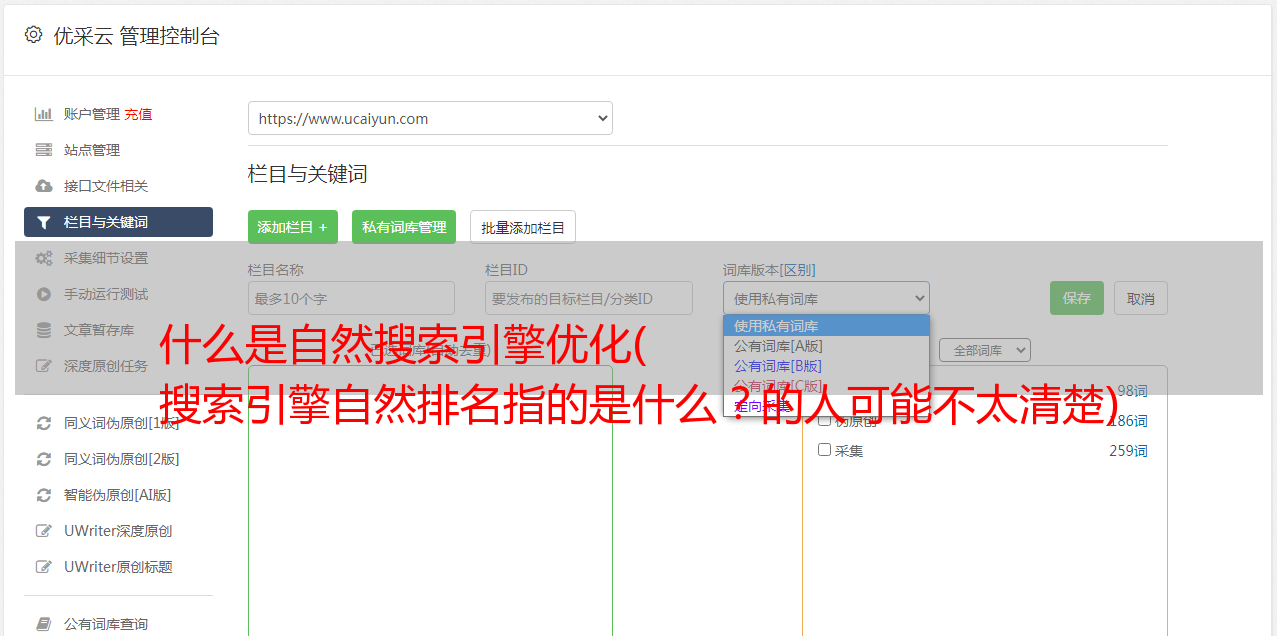This screenshot has width=1277, height=636.
Task: Open the site URL dropdown https://www.ucaiyun.com
Action: tap(430, 118)
